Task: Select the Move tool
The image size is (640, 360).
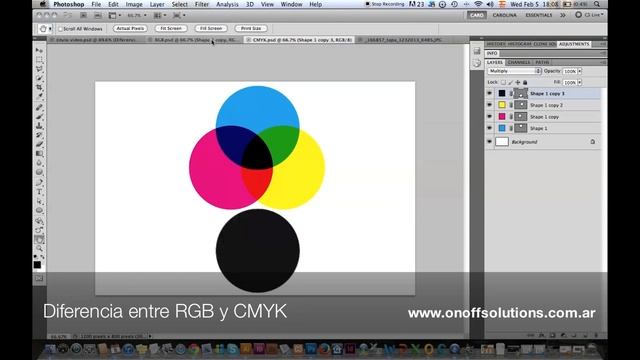Action: [x=39, y=50]
